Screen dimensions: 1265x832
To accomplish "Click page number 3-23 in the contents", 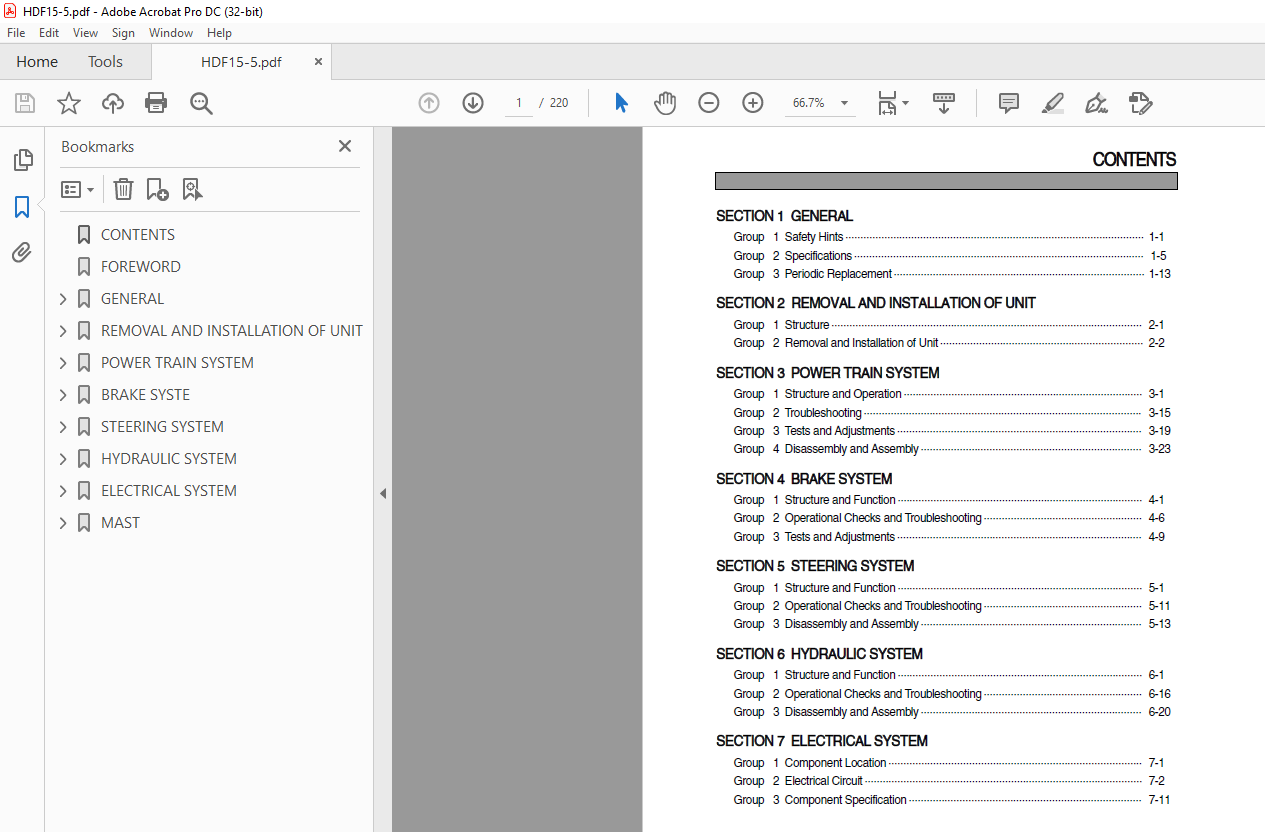I will [x=1159, y=449].
